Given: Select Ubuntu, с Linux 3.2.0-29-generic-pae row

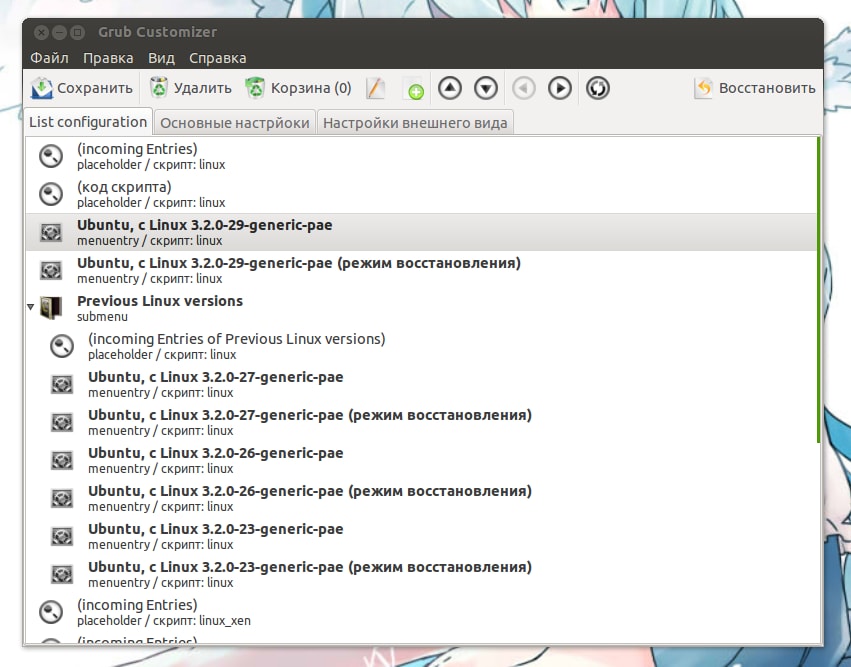Looking at the screenshot, I should pyautogui.click(x=421, y=232).
